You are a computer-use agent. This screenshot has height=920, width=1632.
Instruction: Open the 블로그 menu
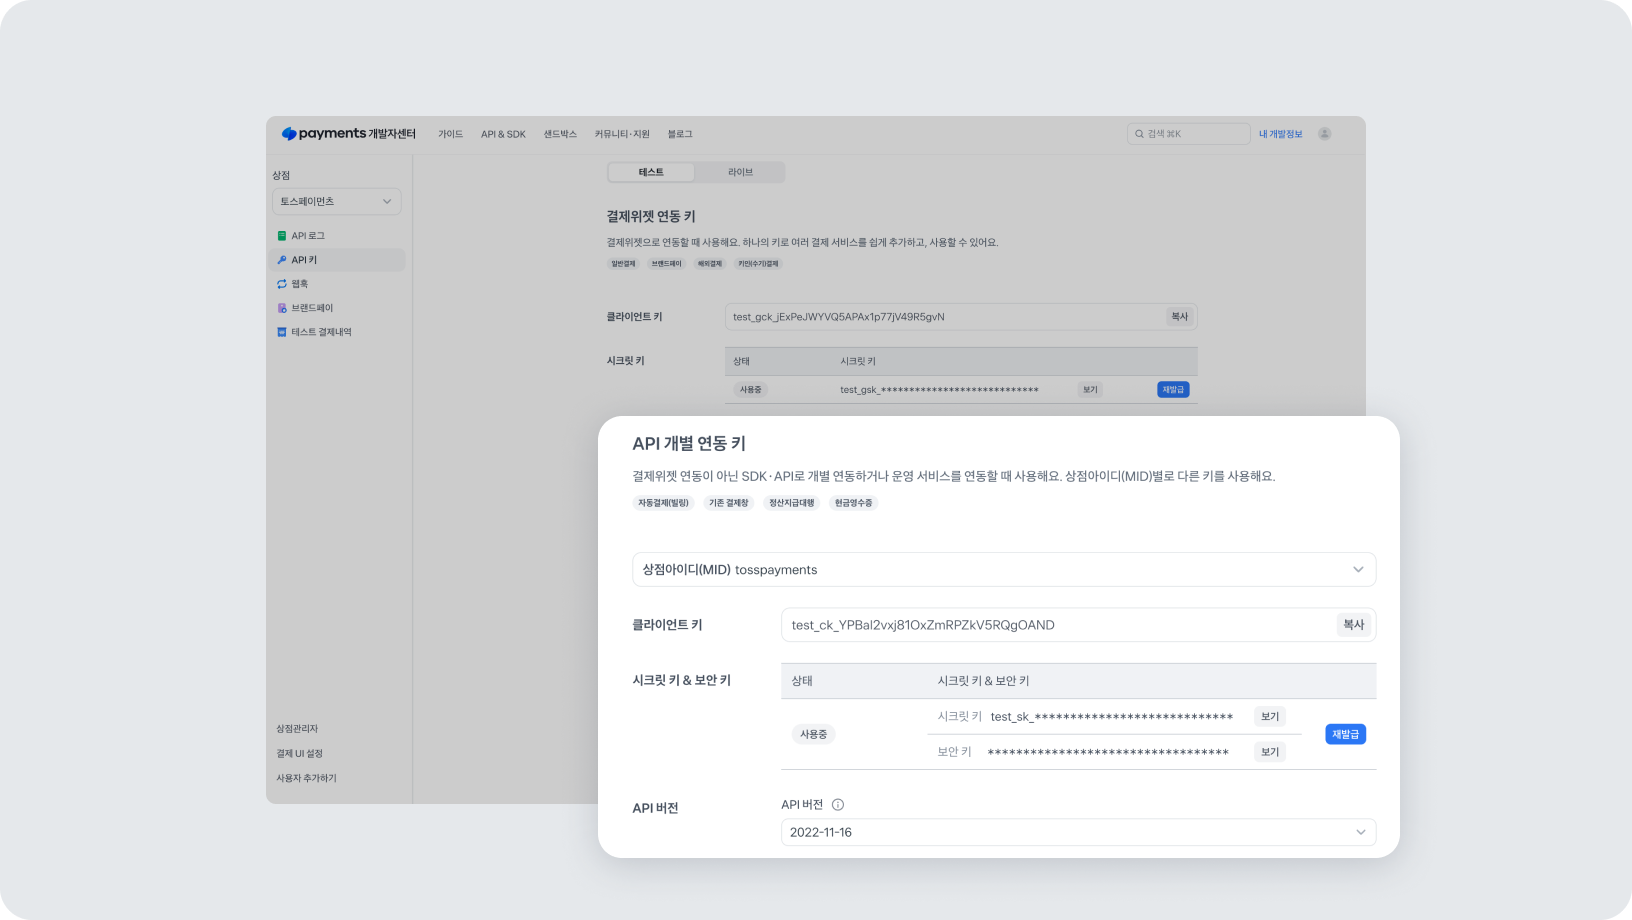pos(680,134)
